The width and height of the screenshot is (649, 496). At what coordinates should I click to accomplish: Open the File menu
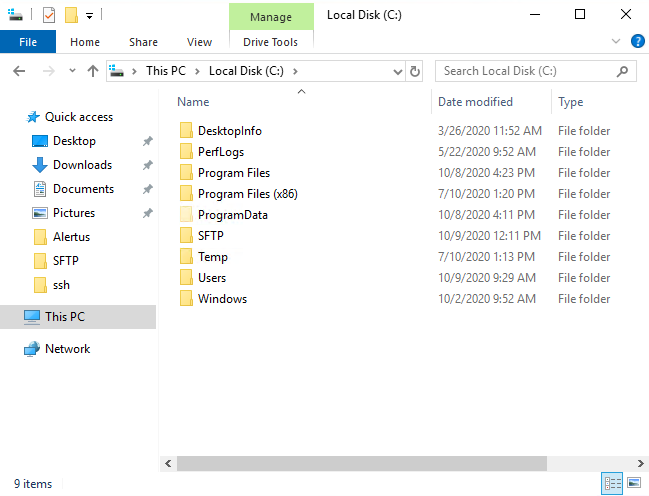pyautogui.click(x=28, y=42)
